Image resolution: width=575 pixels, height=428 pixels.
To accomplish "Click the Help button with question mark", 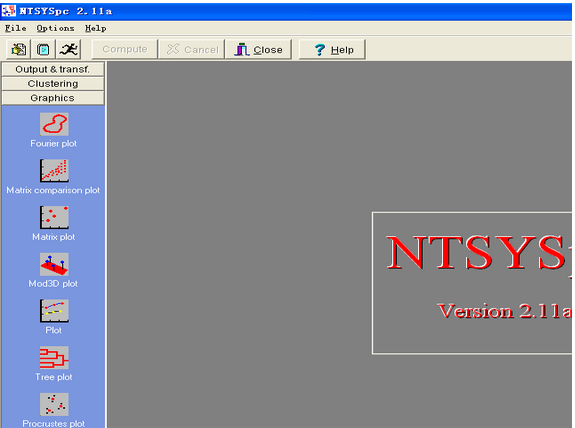I will (332, 49).
